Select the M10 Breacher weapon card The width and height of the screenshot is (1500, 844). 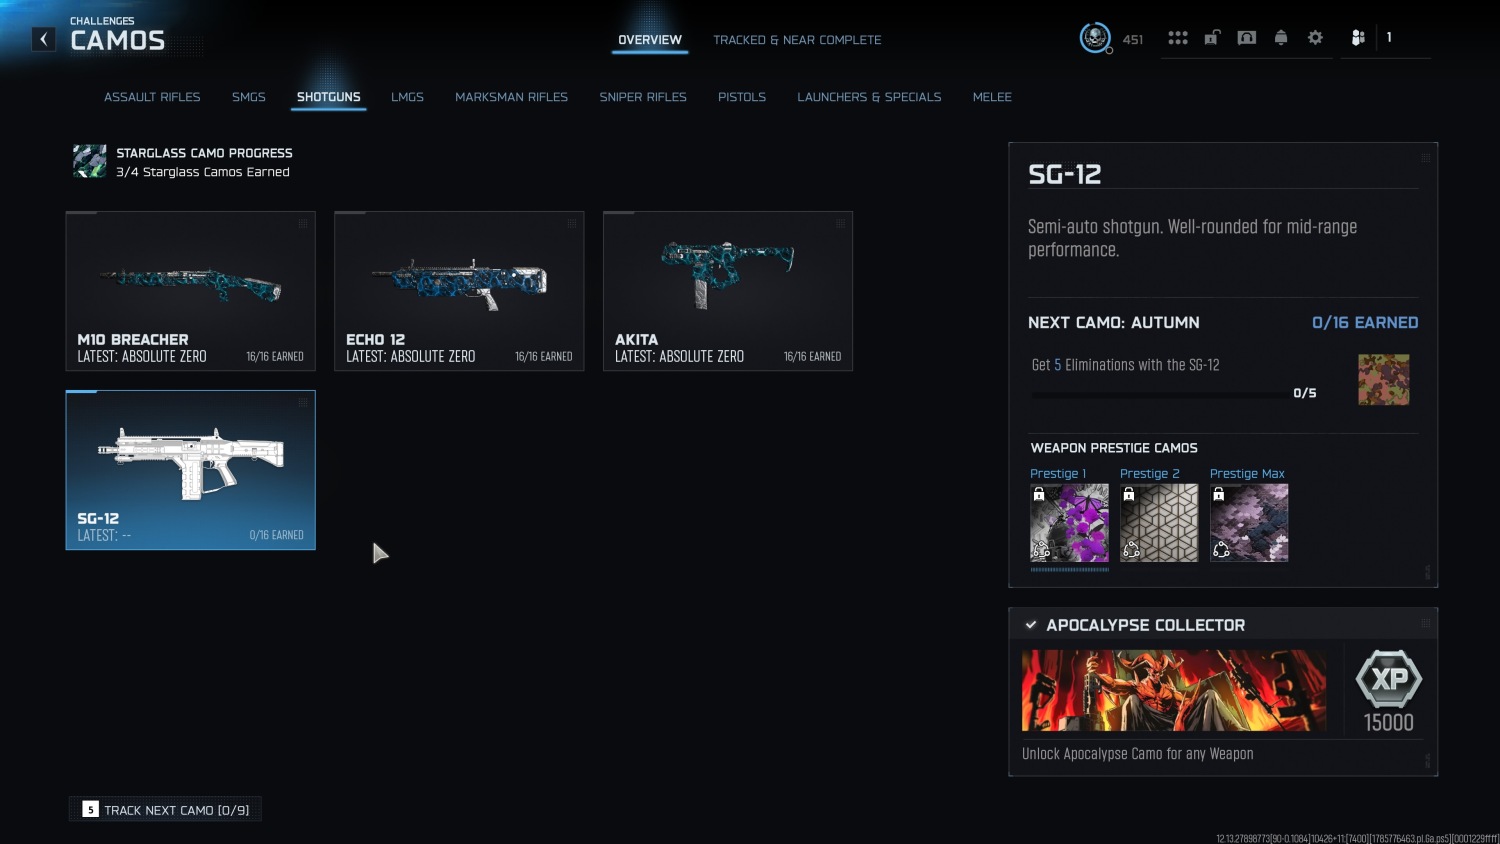190,291
